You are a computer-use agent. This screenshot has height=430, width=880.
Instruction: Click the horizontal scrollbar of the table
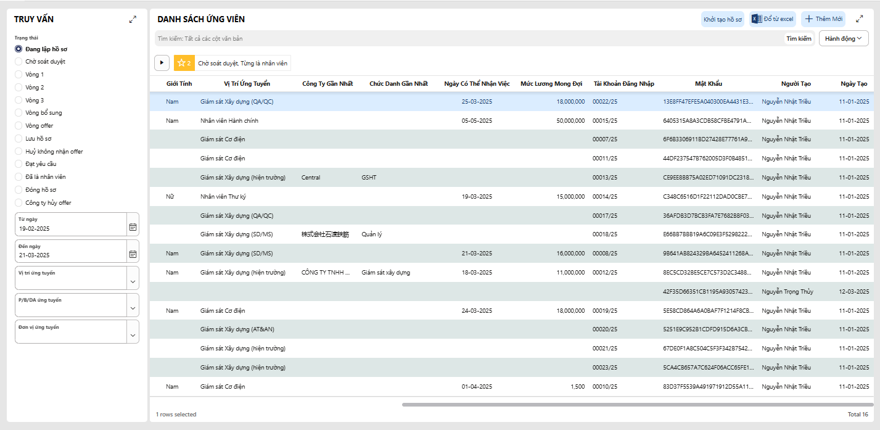pos(637,404)
